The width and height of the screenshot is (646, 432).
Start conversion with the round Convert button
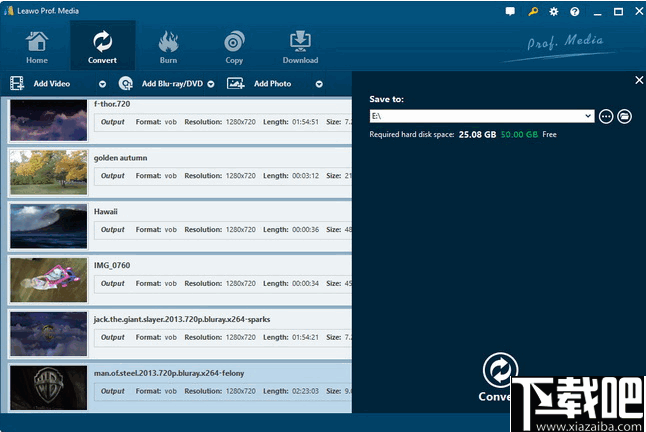[500, 370]
